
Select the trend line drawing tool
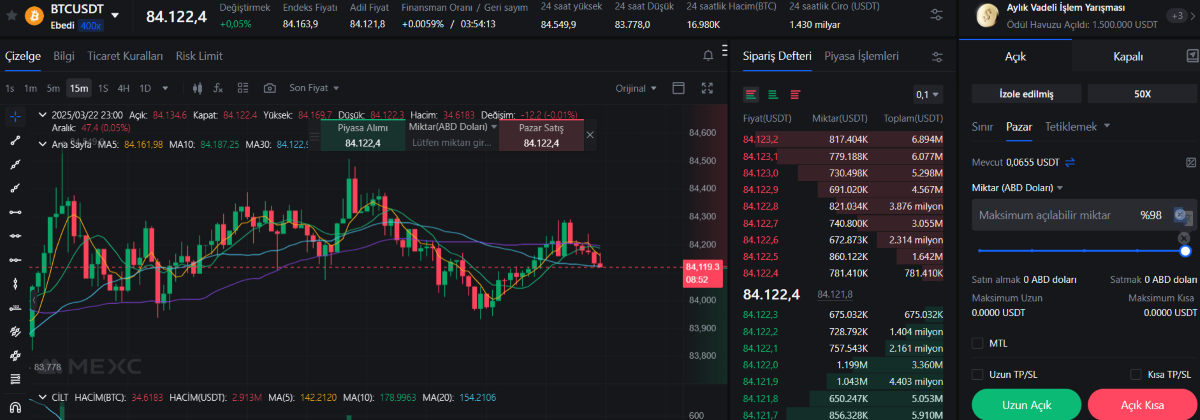coord(15,140)
